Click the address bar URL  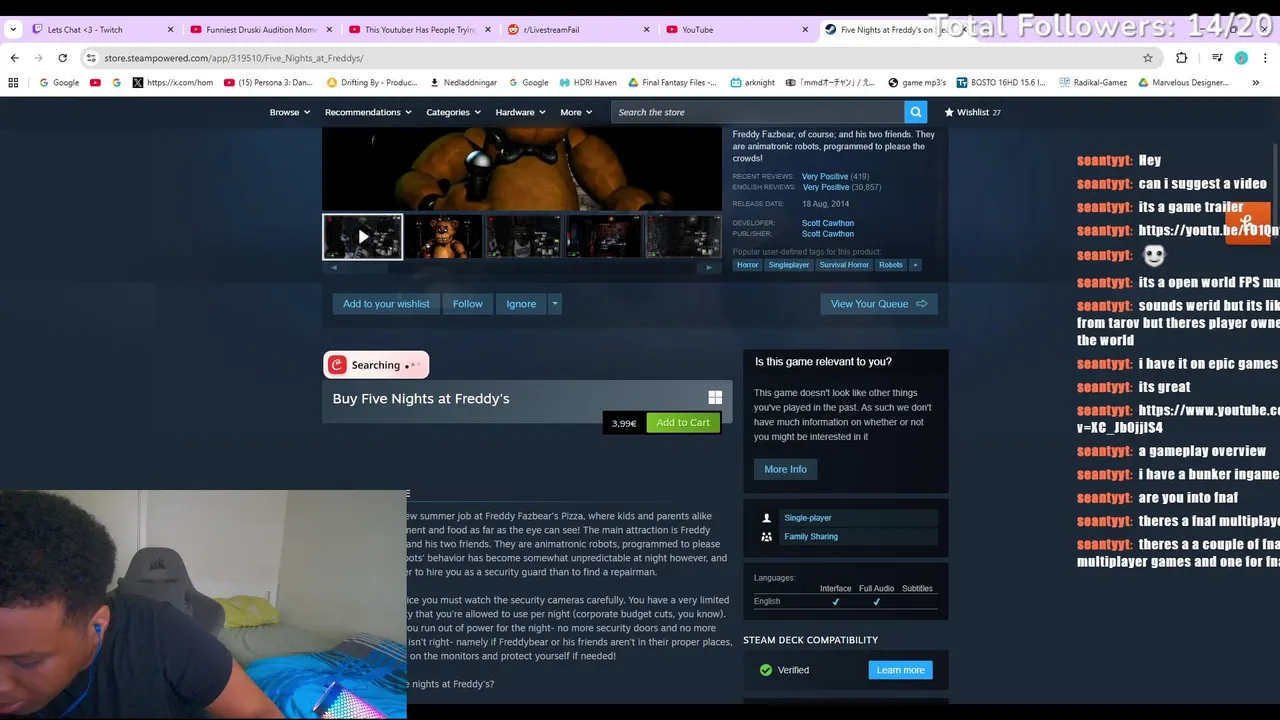click(234, 58)
